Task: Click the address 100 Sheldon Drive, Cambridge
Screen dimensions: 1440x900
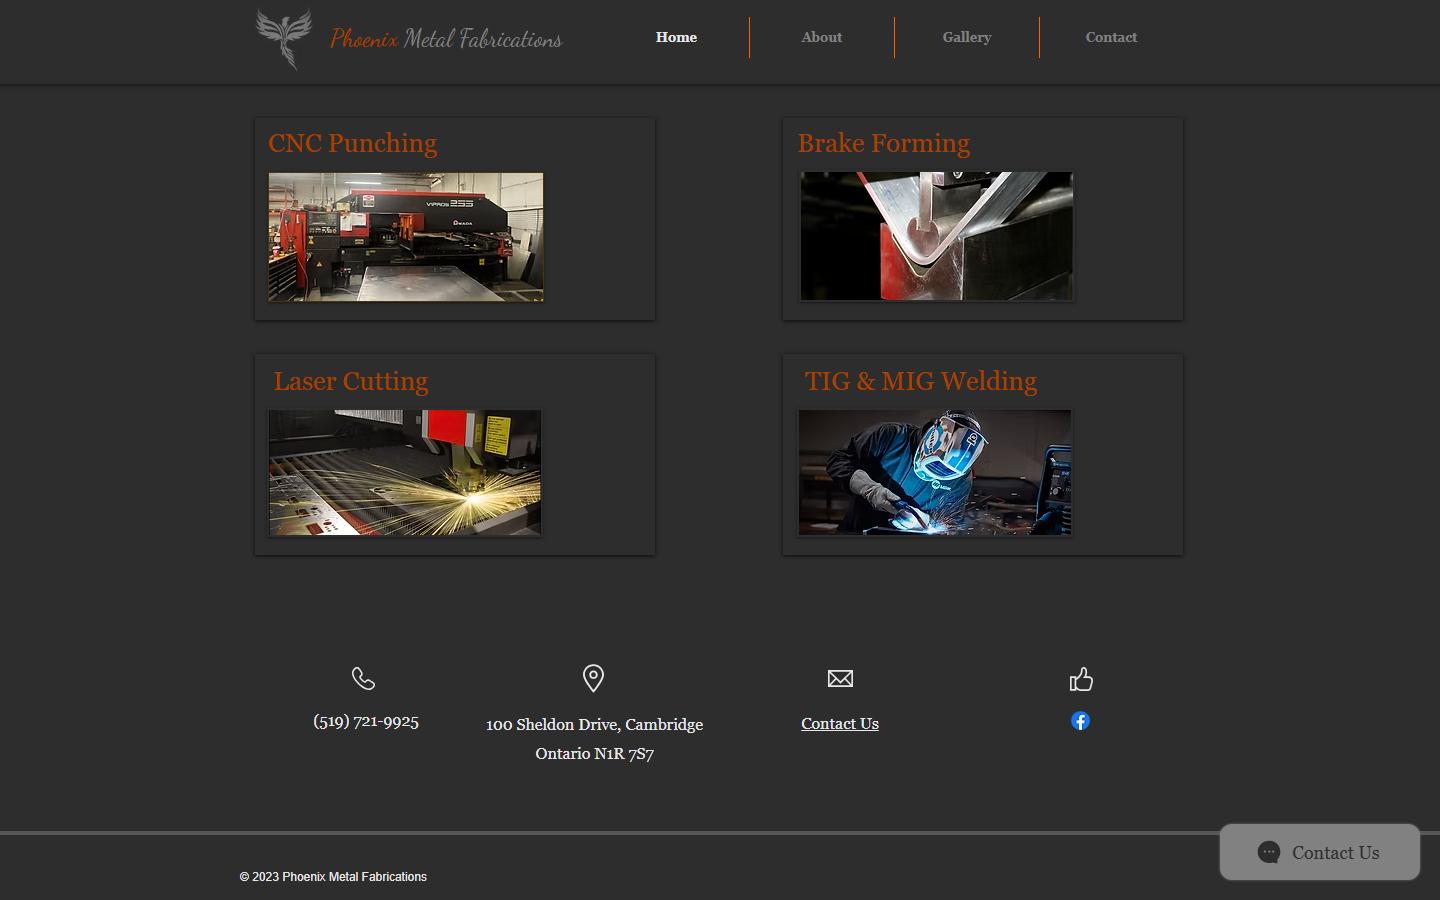Action: pos(594,724)
